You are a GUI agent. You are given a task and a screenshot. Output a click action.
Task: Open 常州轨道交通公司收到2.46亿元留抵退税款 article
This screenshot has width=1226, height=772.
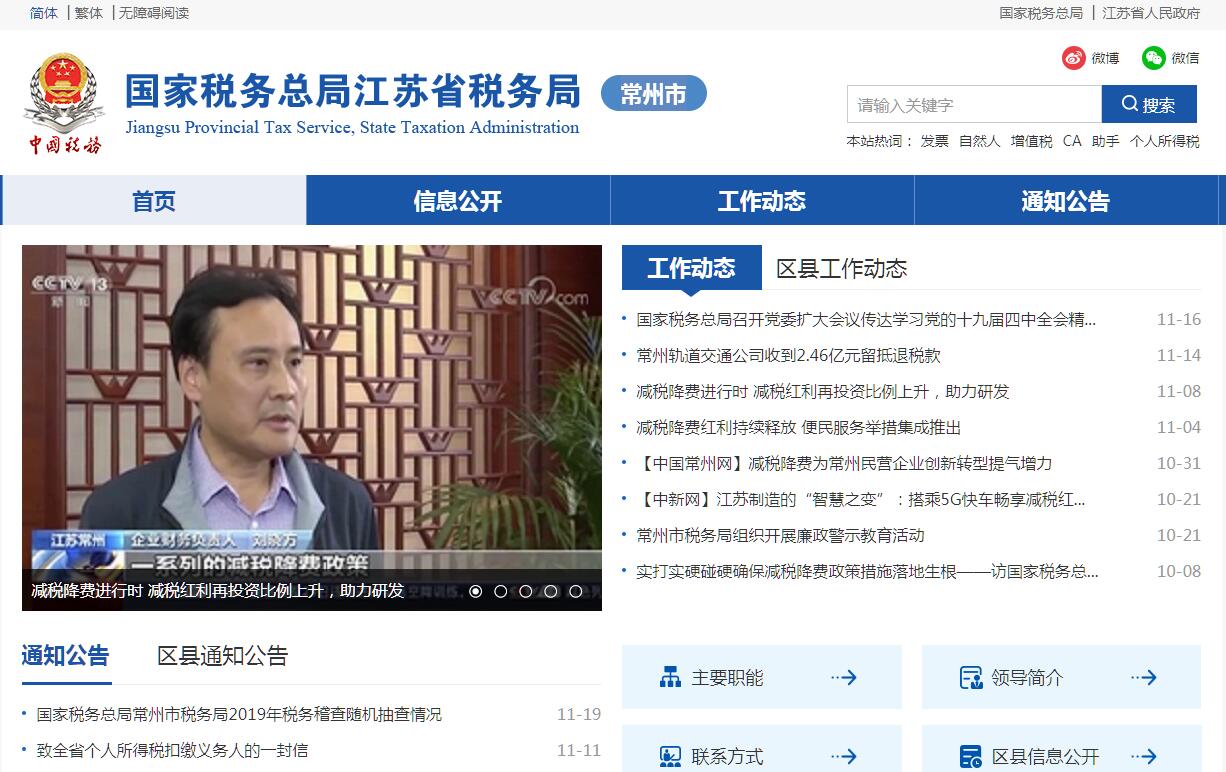click(789, 355)
